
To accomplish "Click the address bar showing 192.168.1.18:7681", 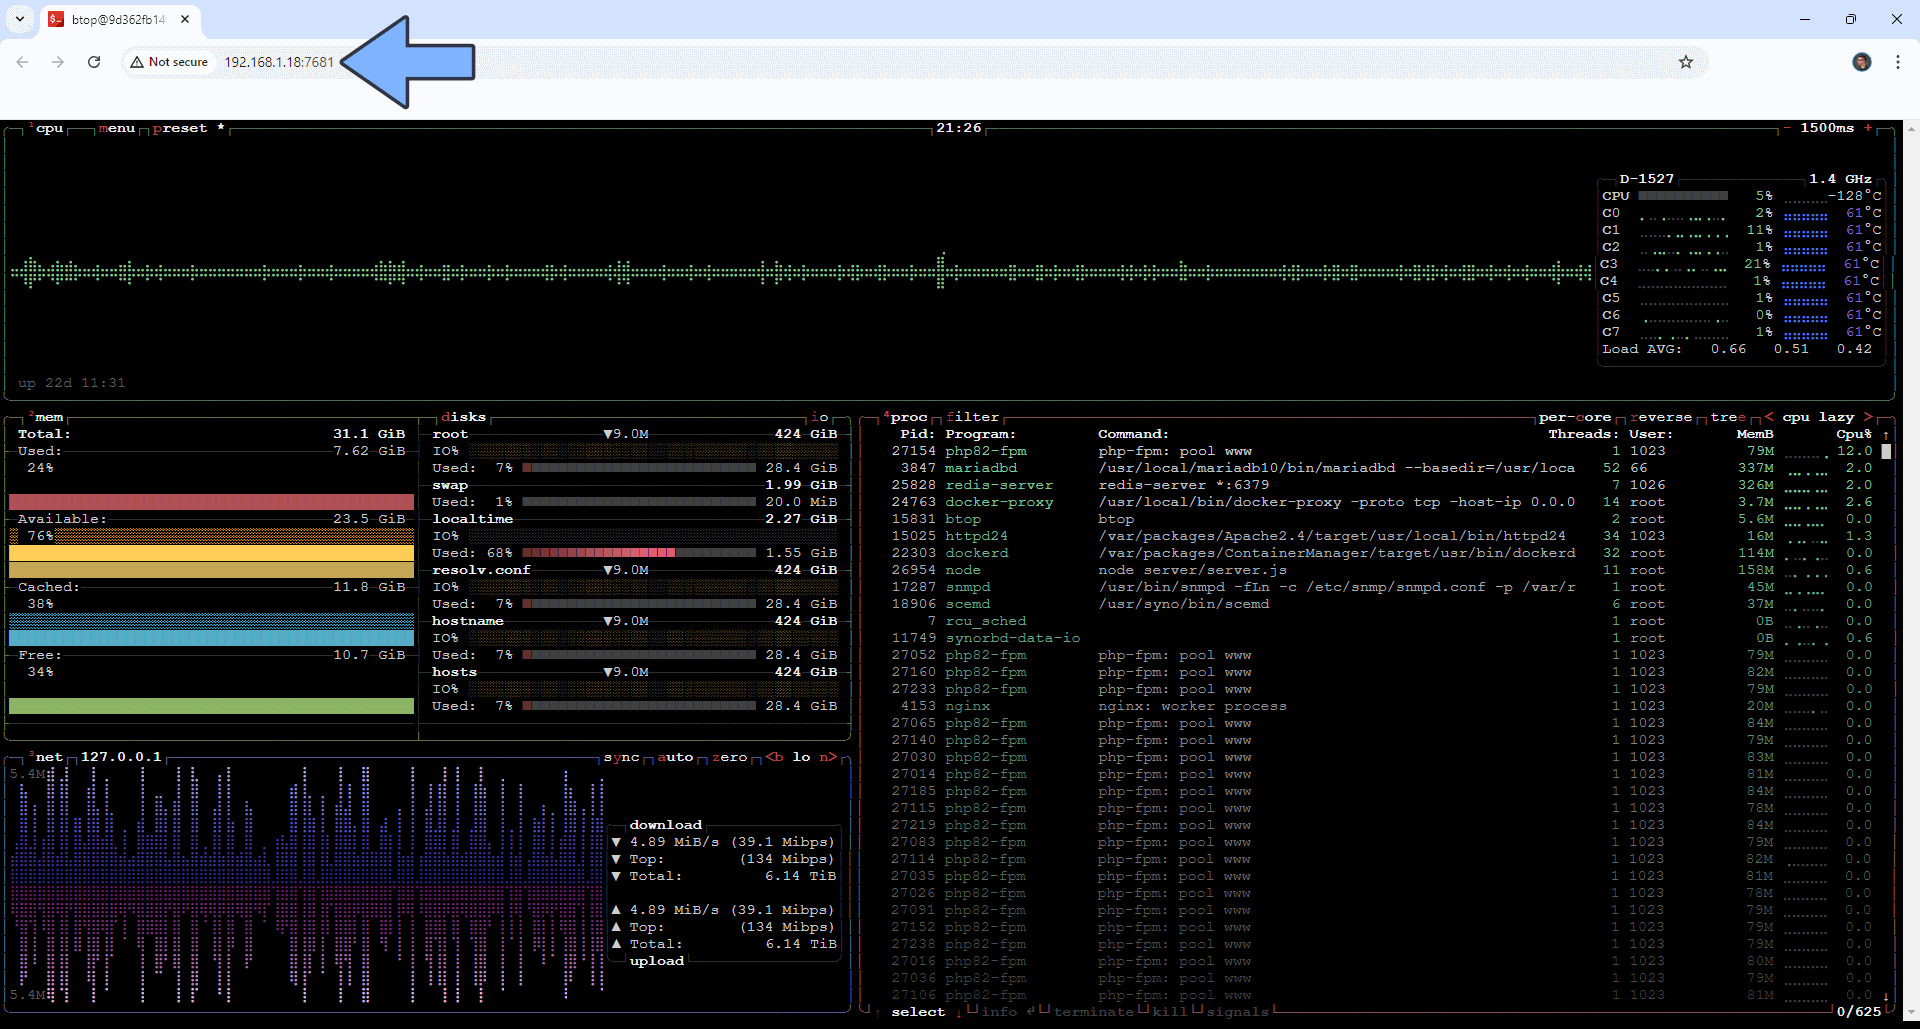I will (280, 61).
